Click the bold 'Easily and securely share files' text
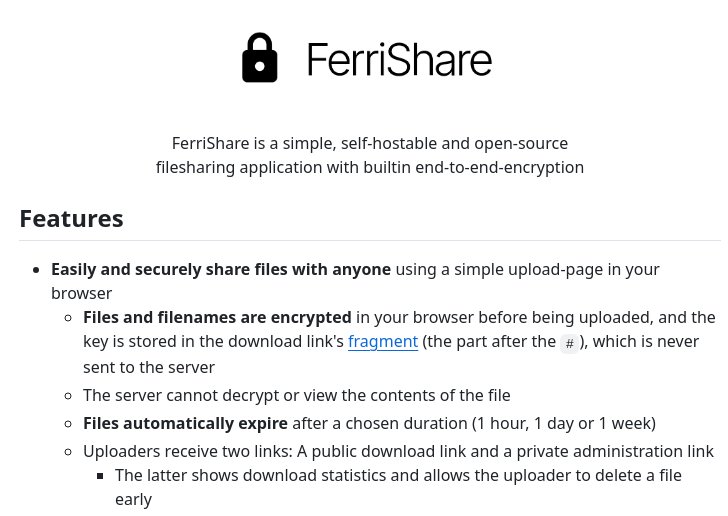Viewport: 728px width, 516px height. tap(221, 269)
